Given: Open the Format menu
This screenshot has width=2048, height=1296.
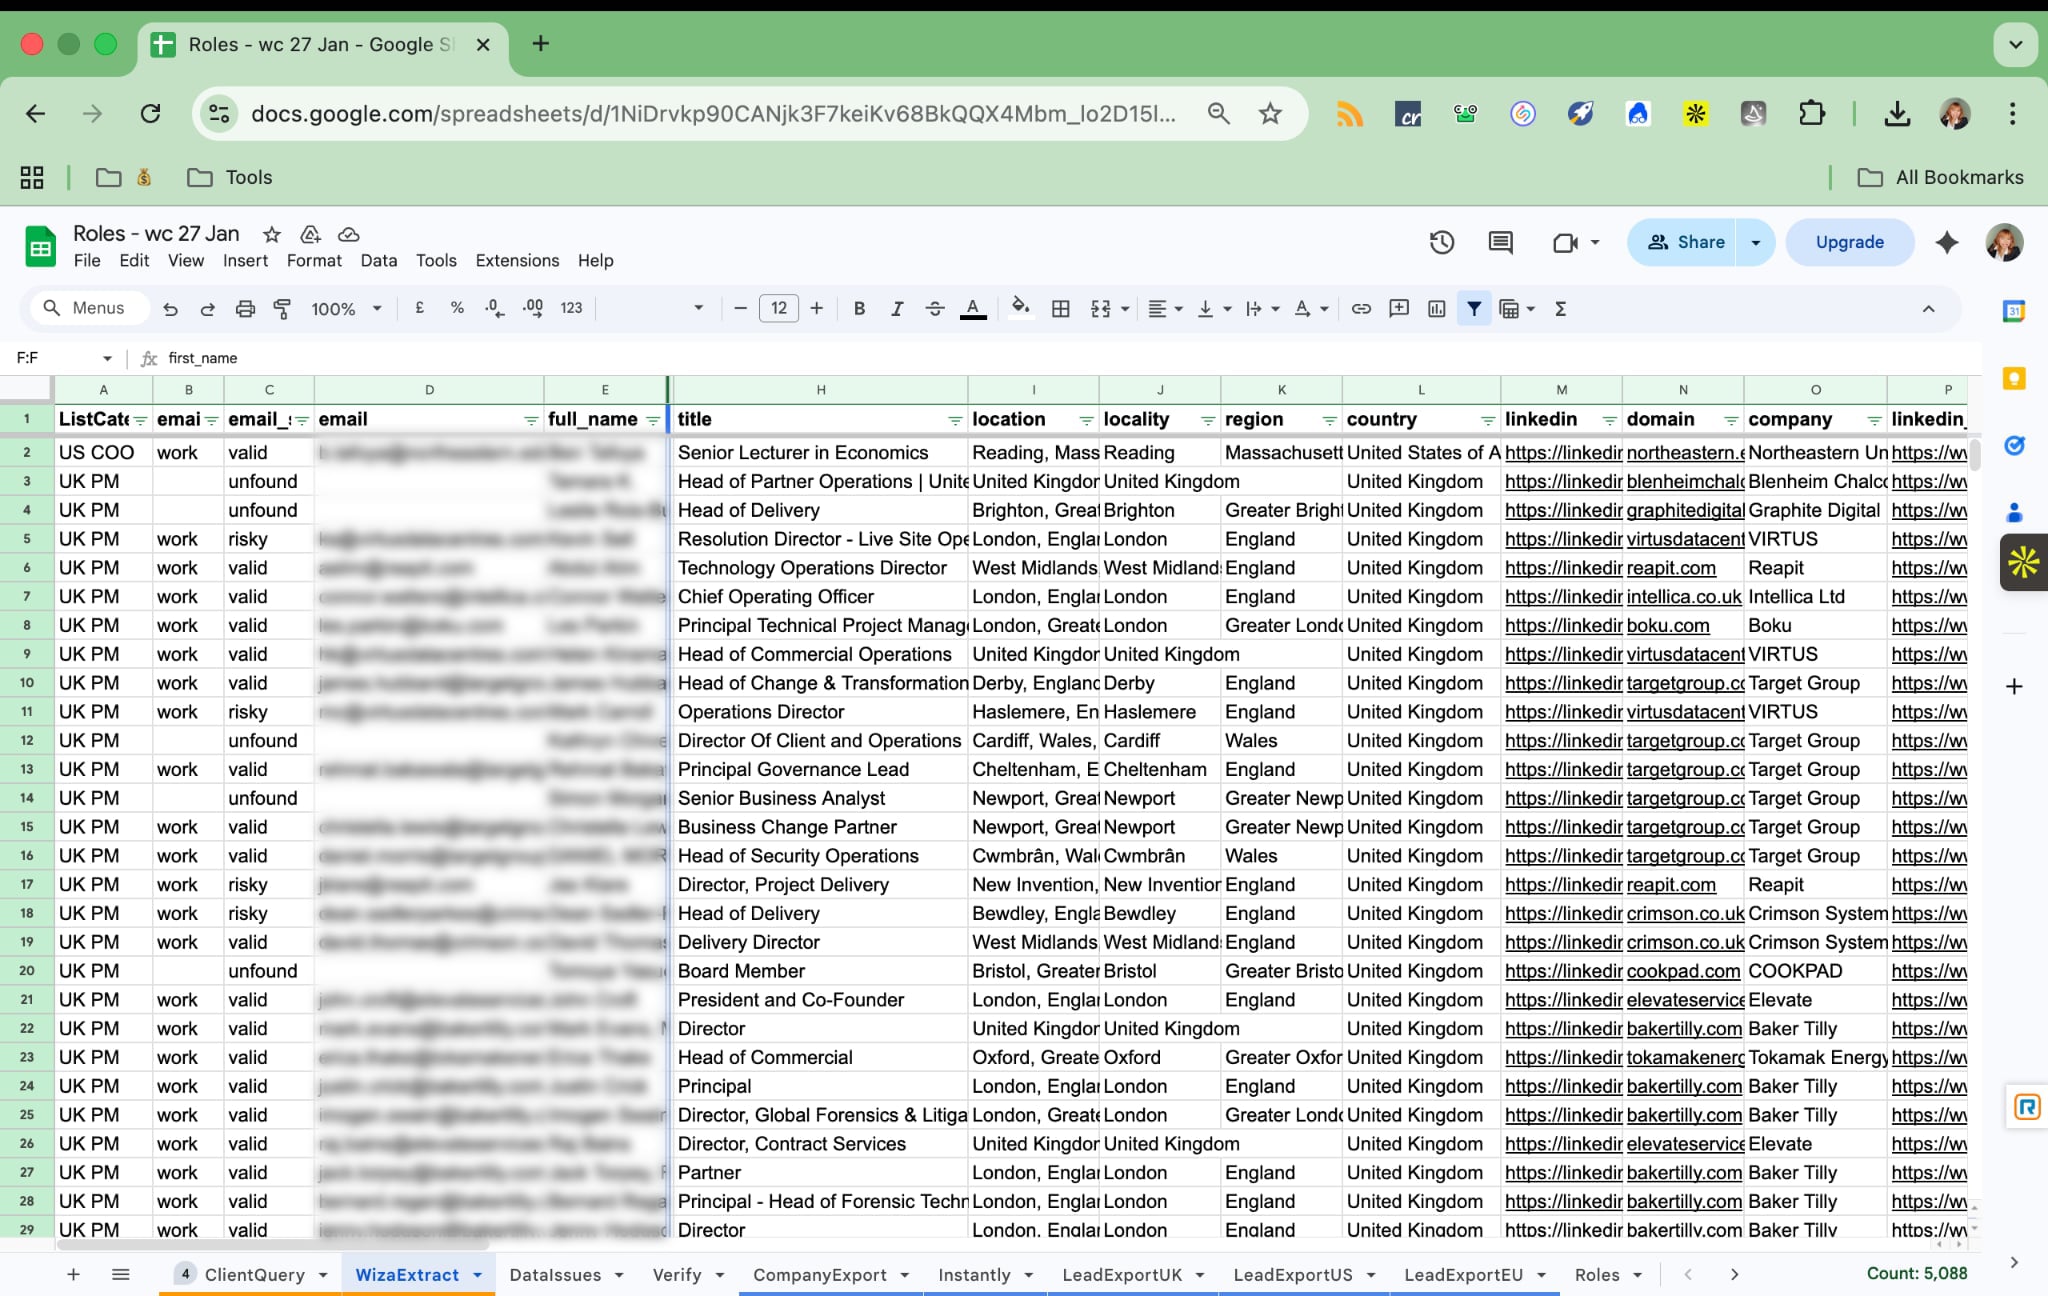Looking at the screenshot, I should pos(314,260).
